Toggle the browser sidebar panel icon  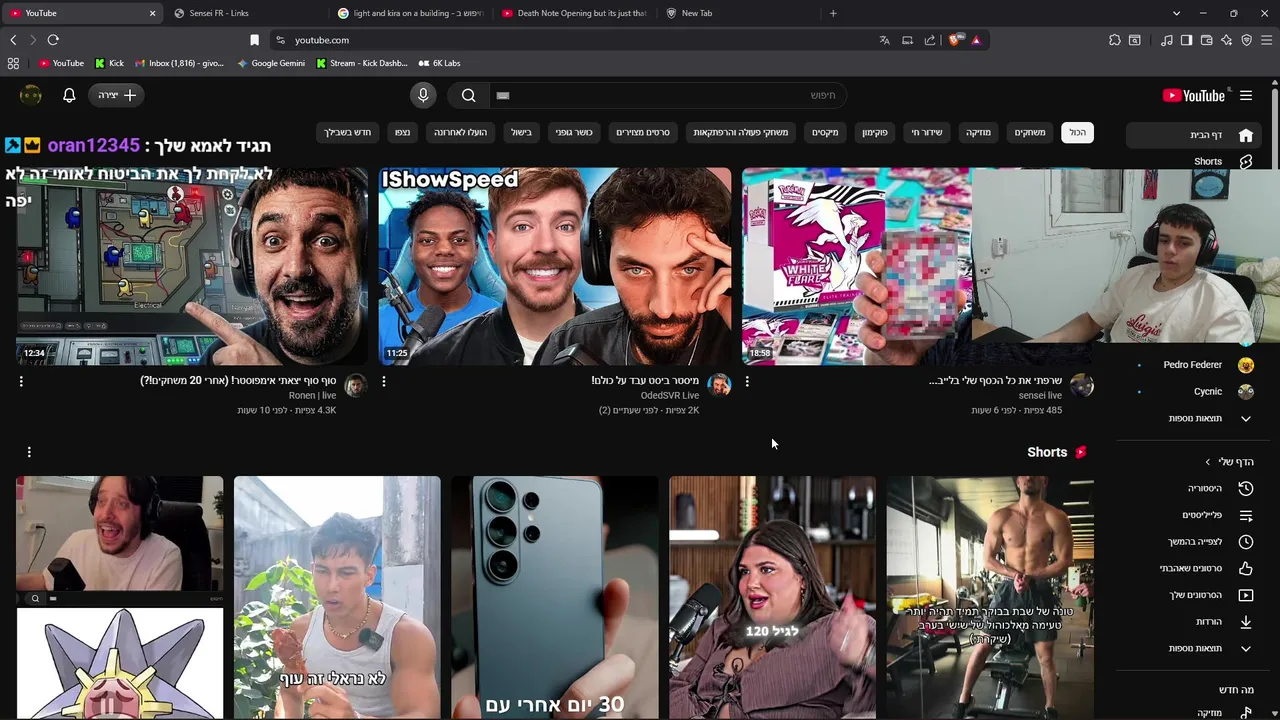[1186, 40]
